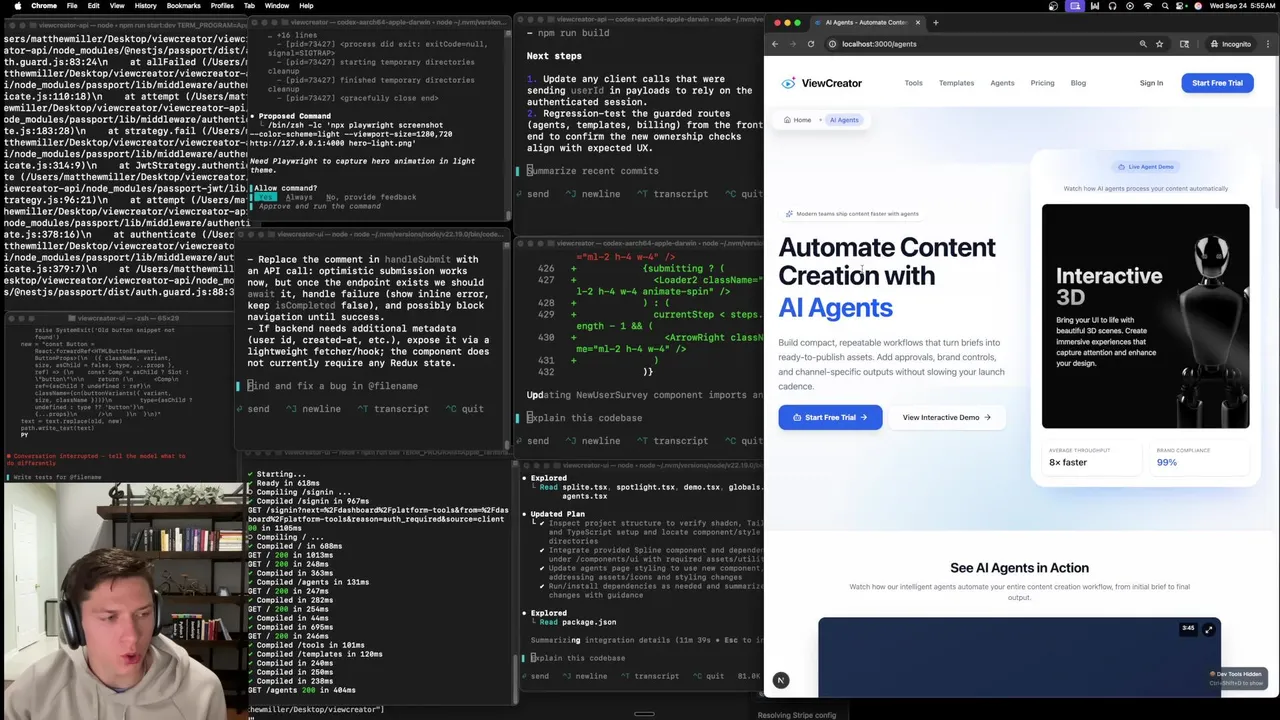Click Resolving Stripe config status text
Viewport: 1280px width, 720px height.
796,715
